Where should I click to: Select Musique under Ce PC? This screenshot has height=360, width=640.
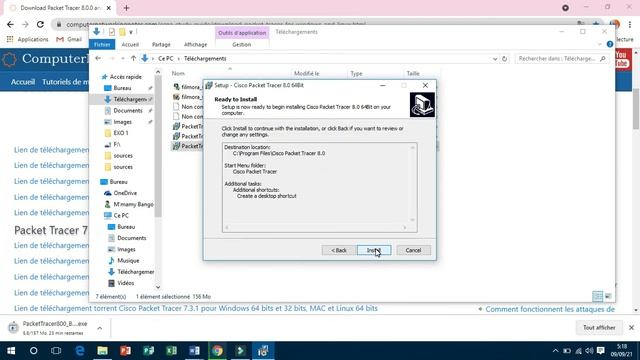click(128, 260)
